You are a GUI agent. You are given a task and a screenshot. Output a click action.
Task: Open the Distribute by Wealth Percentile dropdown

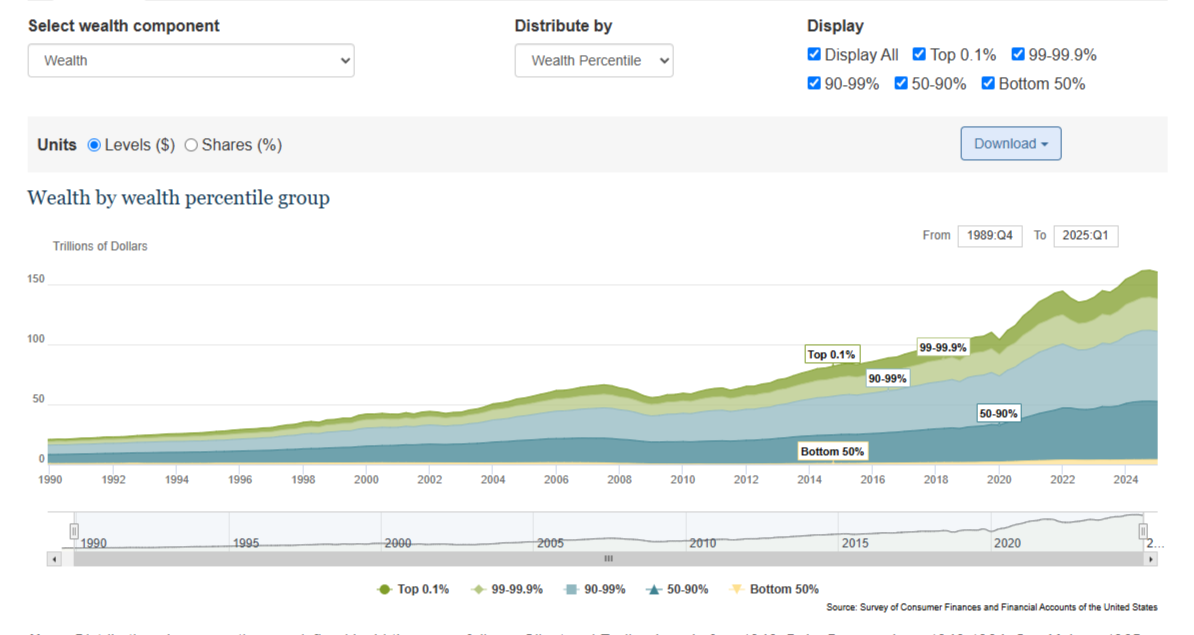click(594, 60)
